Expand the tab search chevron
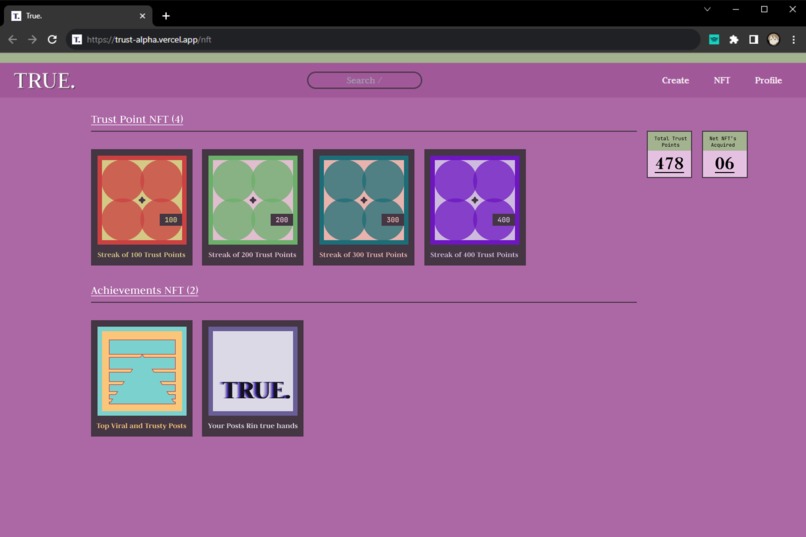This screenshot has width=806, height=537. (x=707, y=9)
